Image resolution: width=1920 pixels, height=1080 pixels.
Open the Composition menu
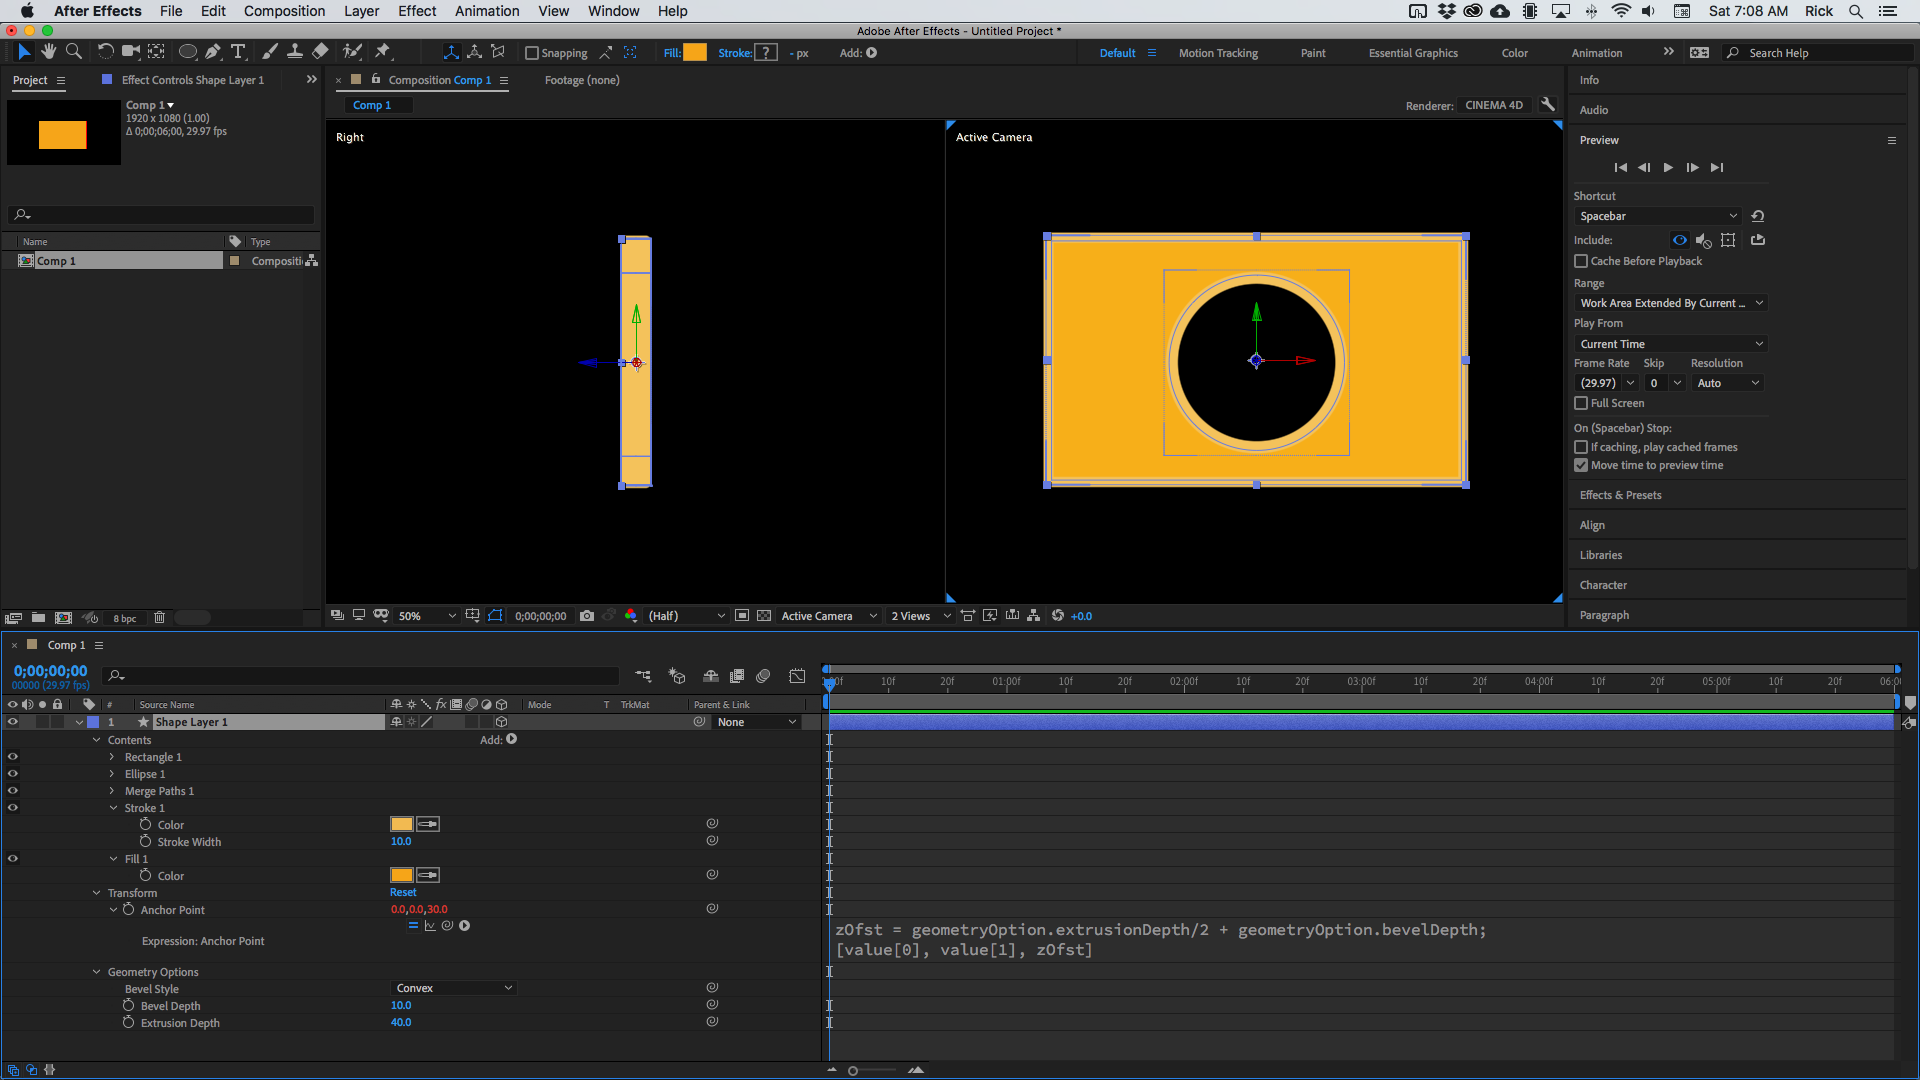tap(284, 11)
